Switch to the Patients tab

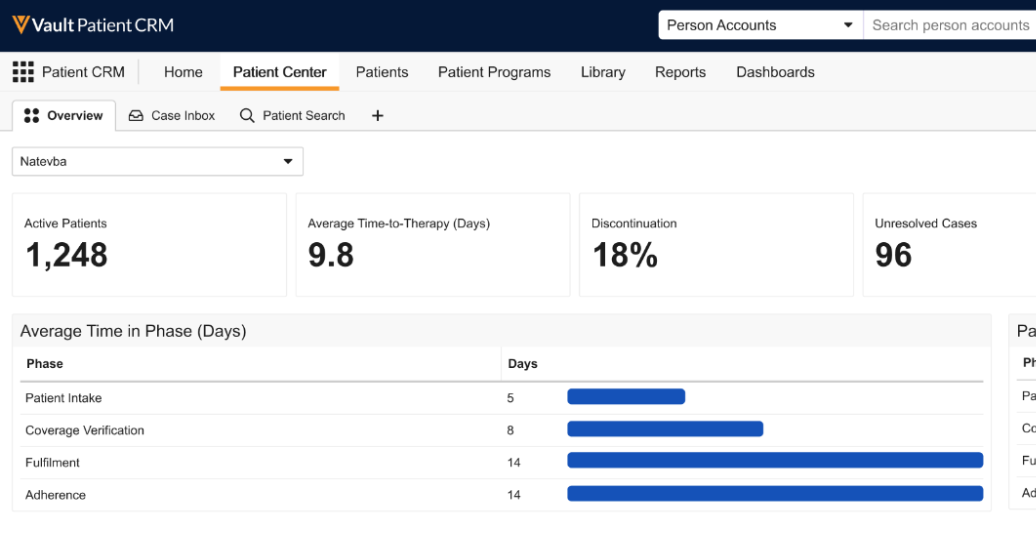(x=382, y=72)
